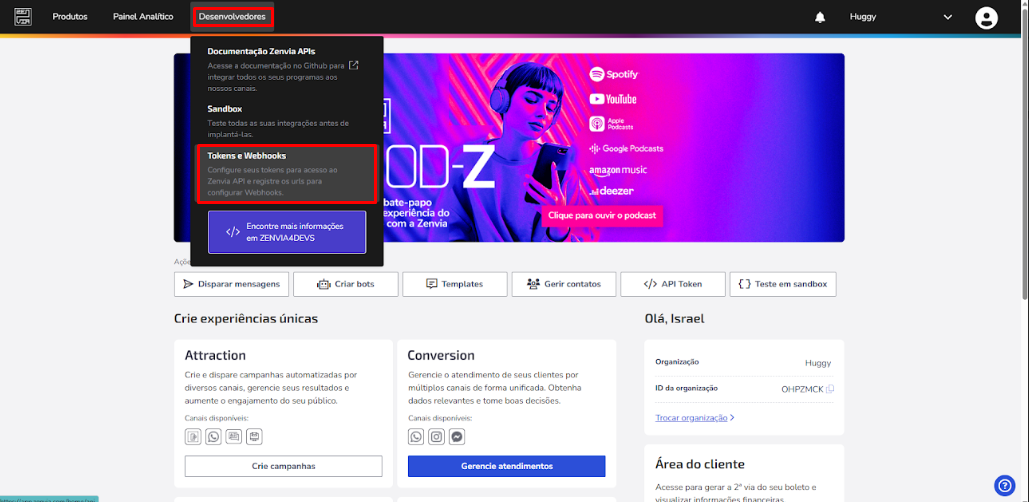Click the YouTube logo in the banner
The height and width of the screenshot is (502, 1029).
point(613,99)
